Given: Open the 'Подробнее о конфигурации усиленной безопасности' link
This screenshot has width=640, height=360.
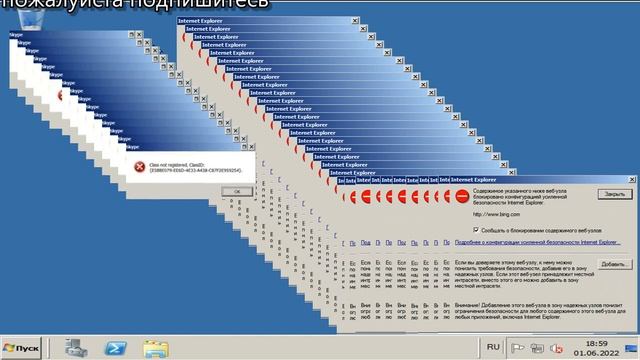Looking at the screenshot, I should (x=538, y=242).
